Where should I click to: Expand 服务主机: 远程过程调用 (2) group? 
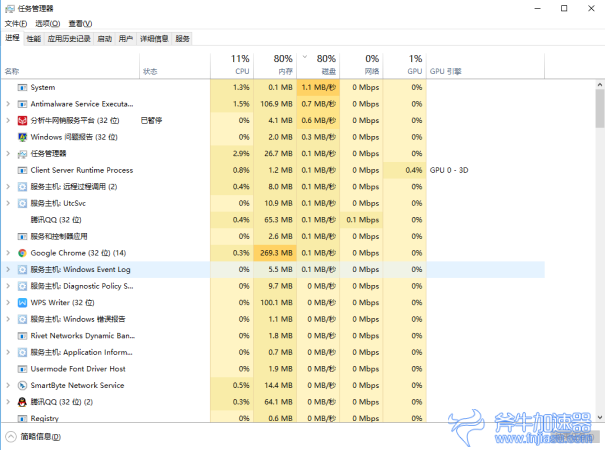pyautogui.click(x=8, y=187)
